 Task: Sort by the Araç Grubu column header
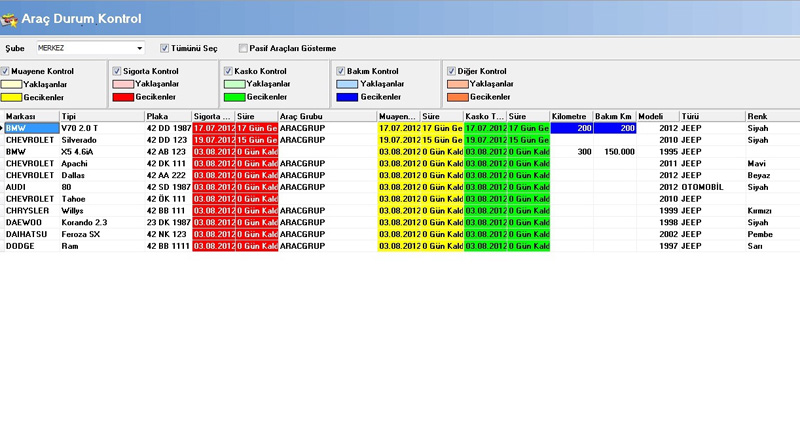click(x=328, y=116)
